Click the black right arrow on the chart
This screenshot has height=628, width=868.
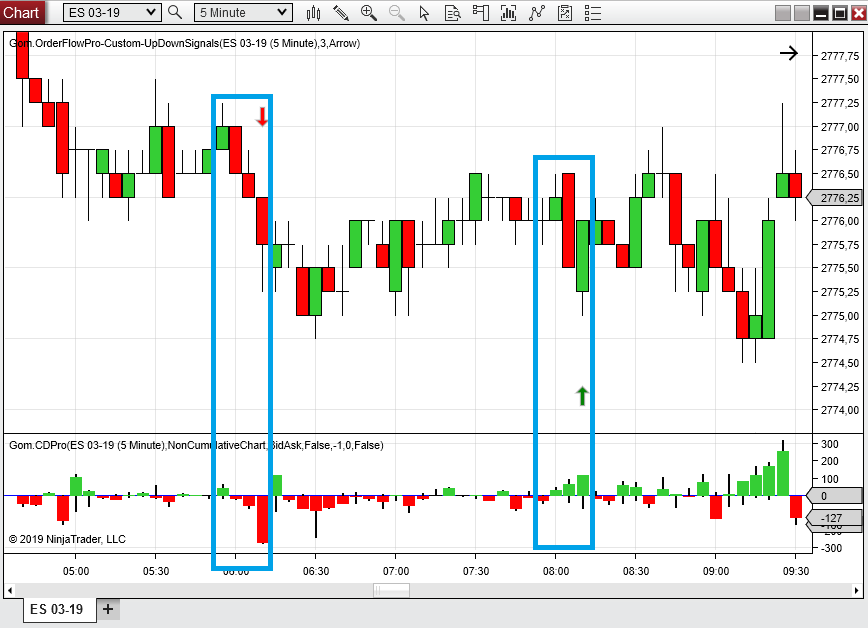point(789,53)
